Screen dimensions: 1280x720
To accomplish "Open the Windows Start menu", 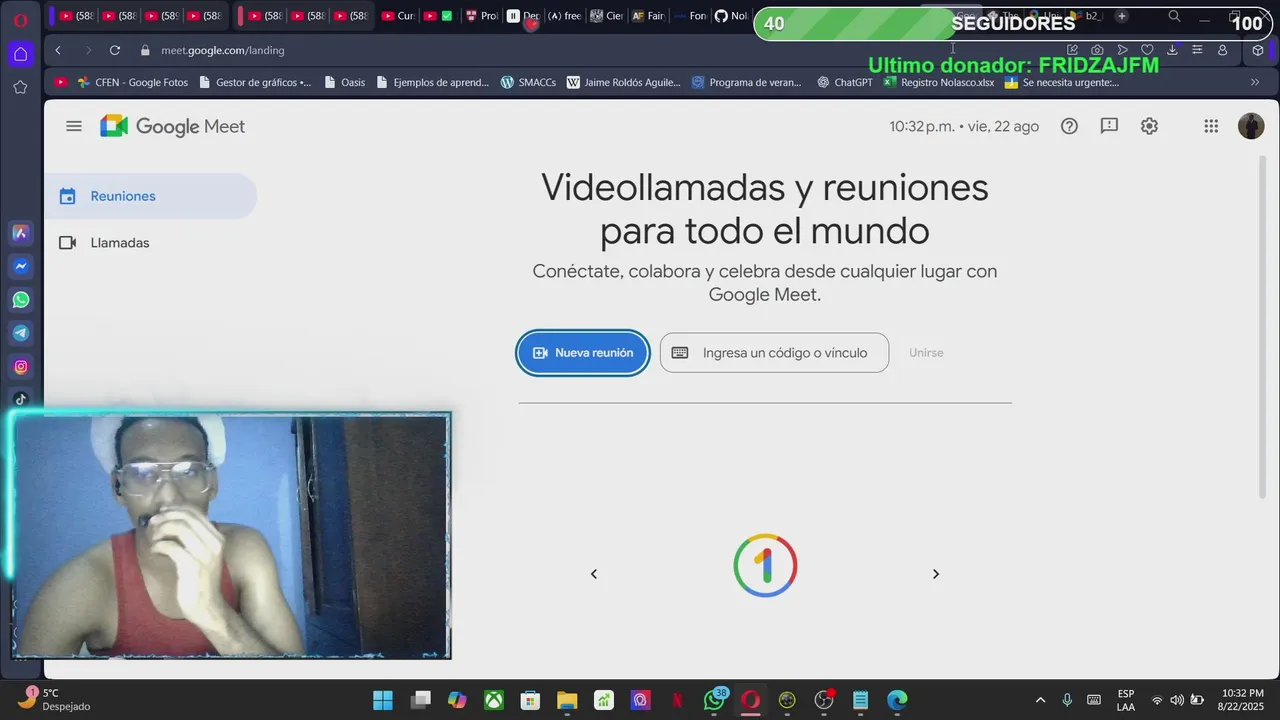I will [x=383, y=700].
